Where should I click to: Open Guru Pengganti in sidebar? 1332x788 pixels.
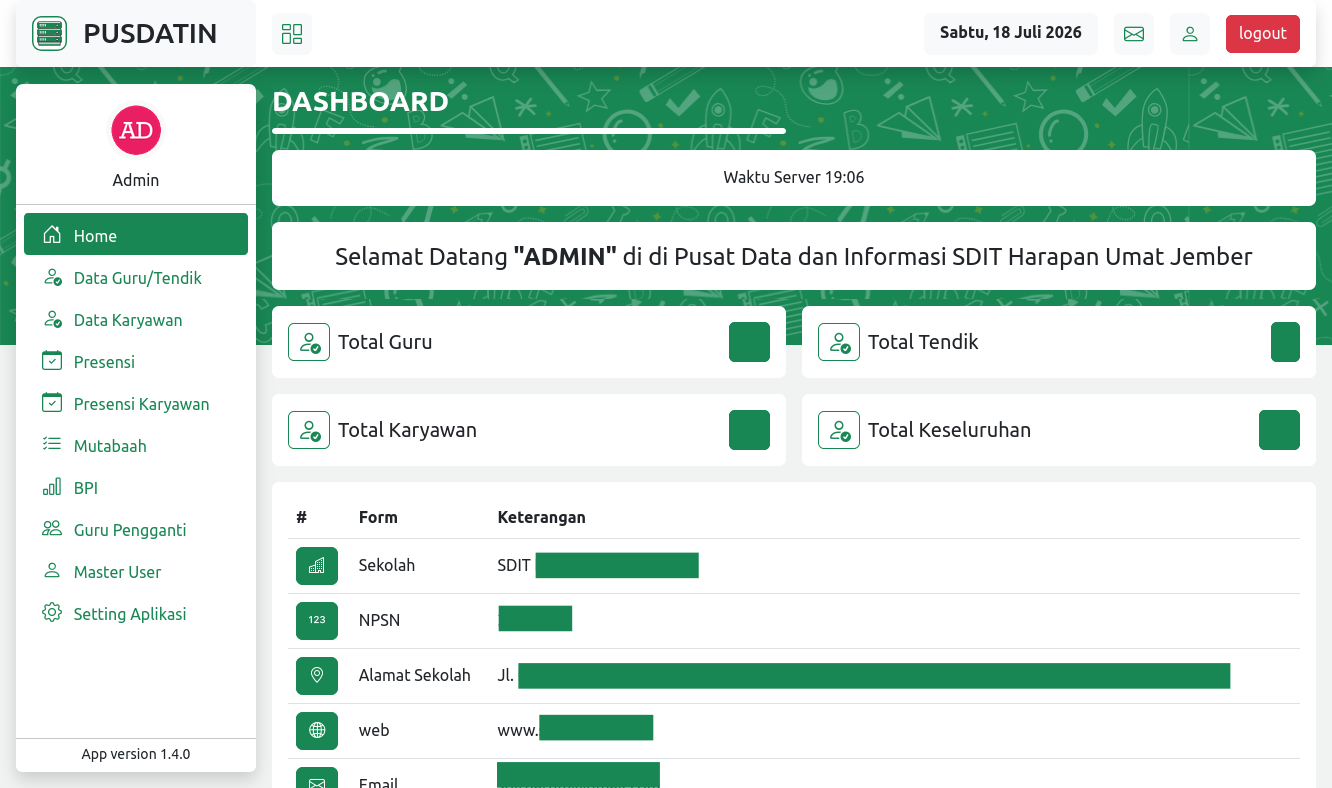(x=136, y=530)
